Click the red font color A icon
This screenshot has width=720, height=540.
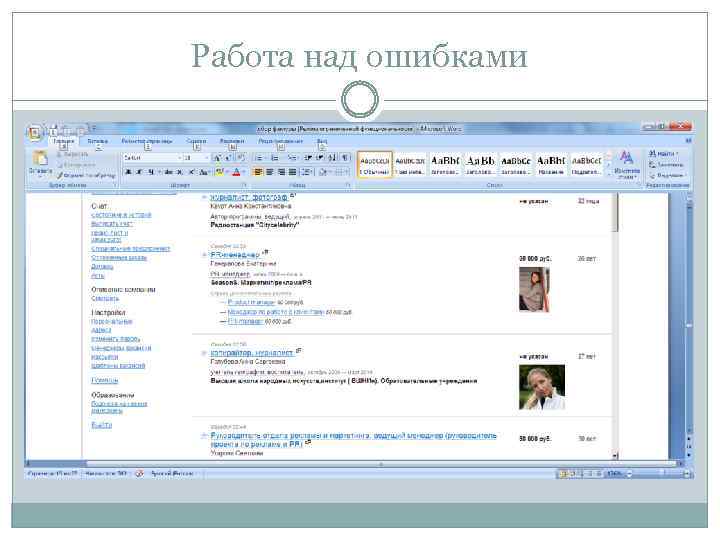[236, 172]
